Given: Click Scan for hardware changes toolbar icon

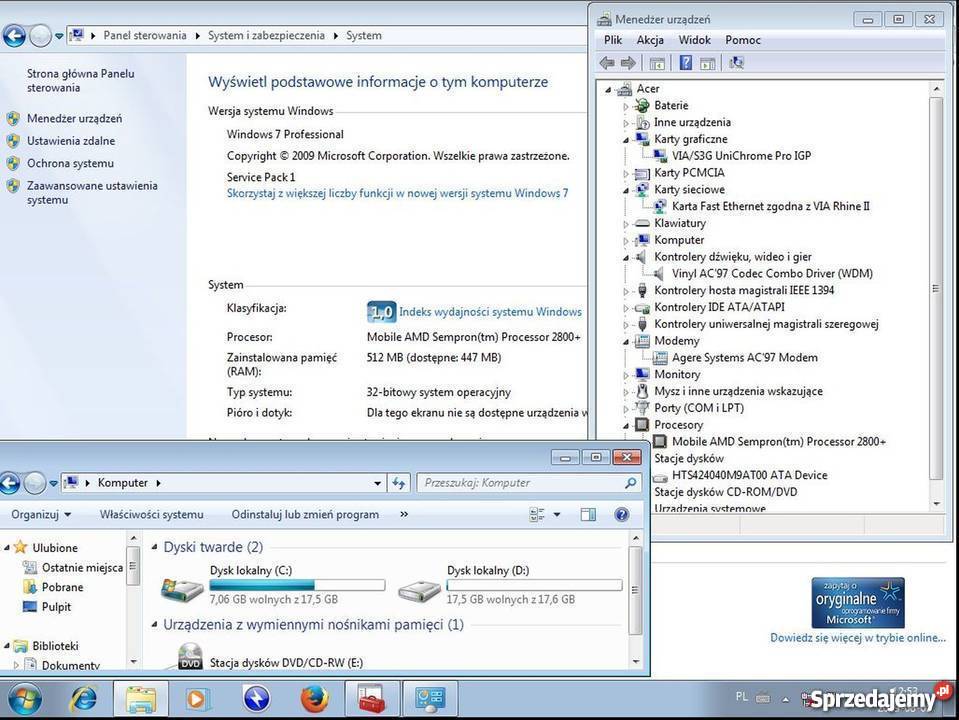Looking at the screenshot, I should click(x=736, y=63).
